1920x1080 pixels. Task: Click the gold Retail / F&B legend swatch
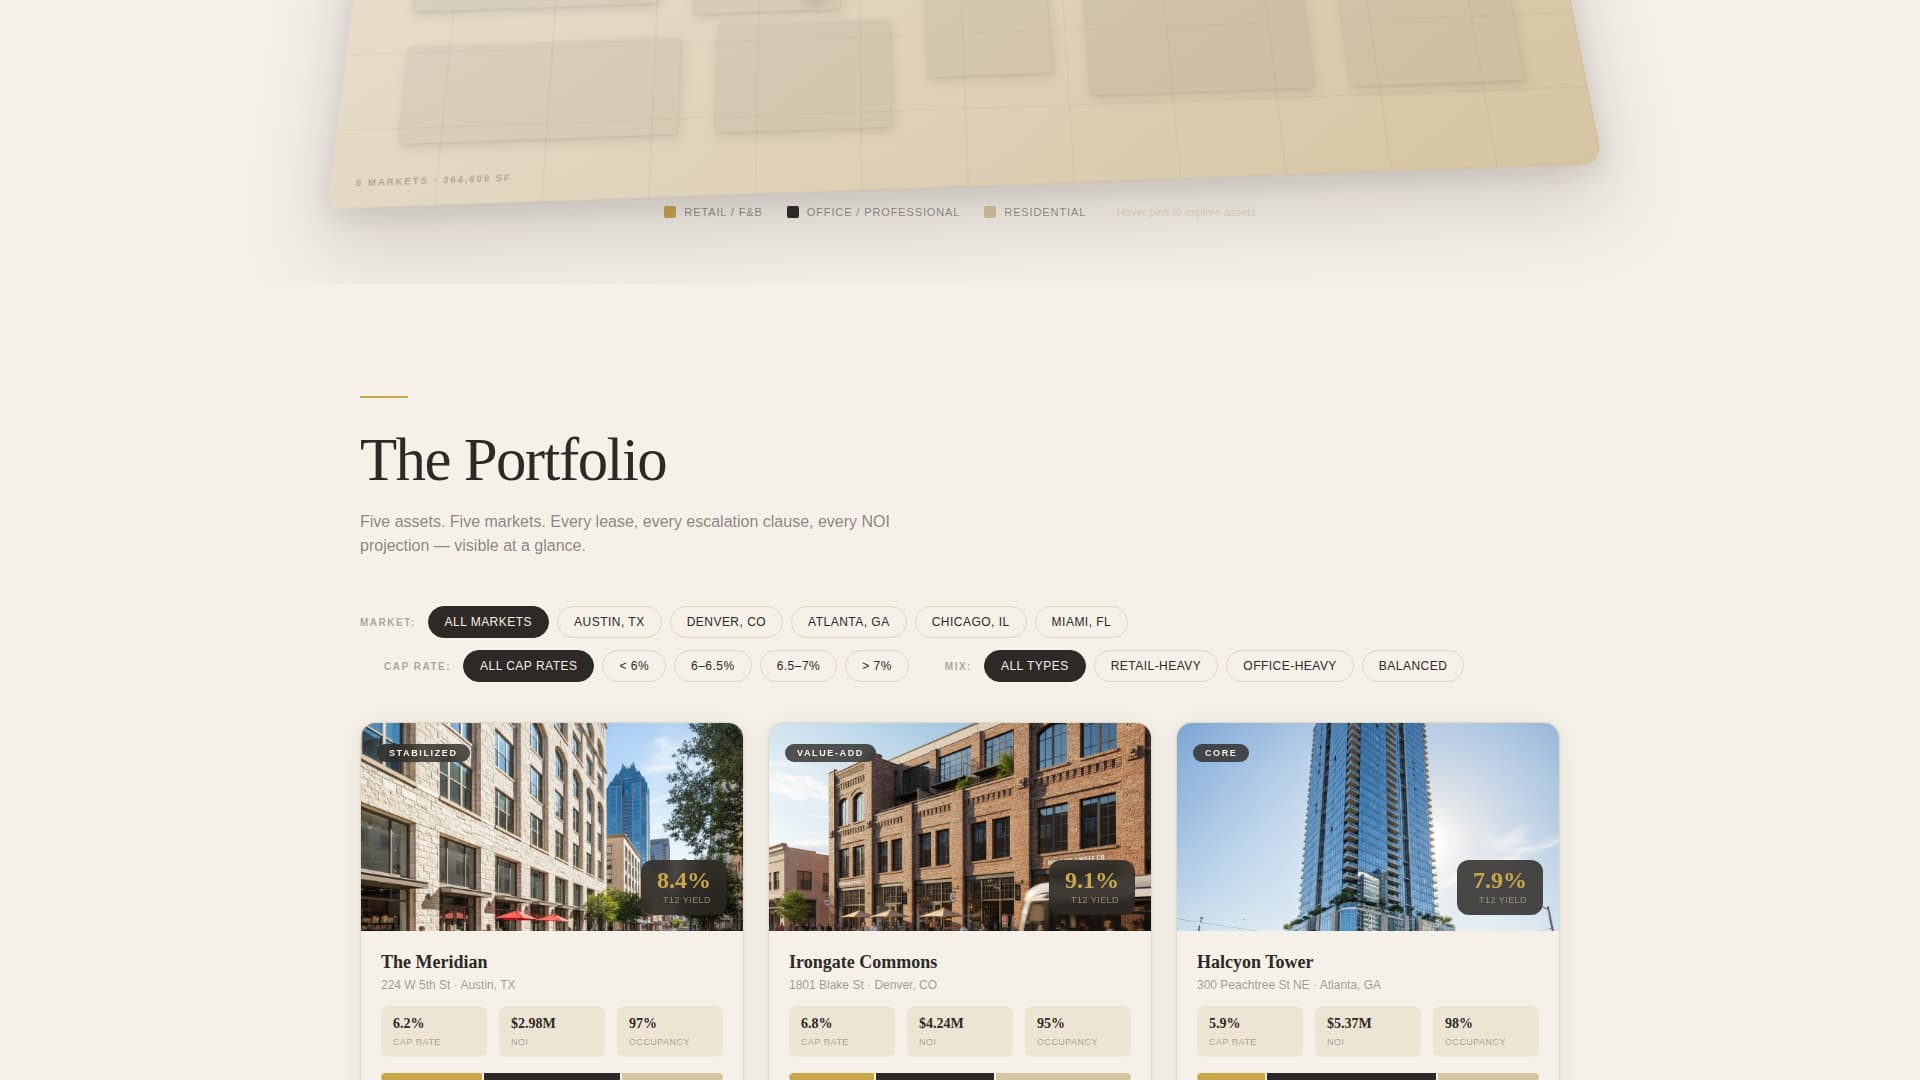(670, 212)
